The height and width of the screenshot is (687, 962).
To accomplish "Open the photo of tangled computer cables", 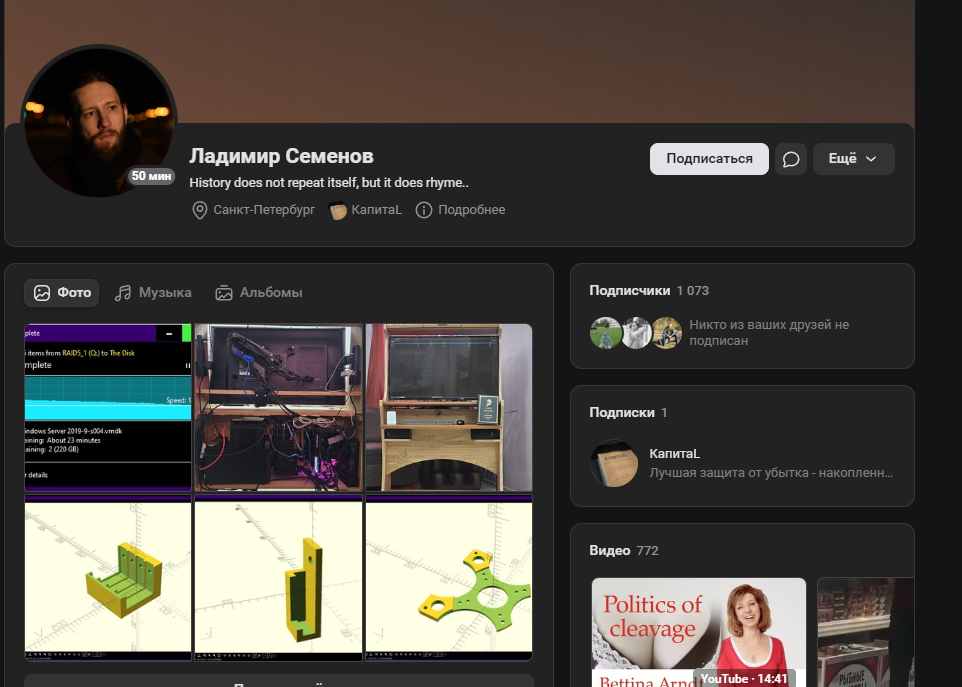I will coord(279,407).
